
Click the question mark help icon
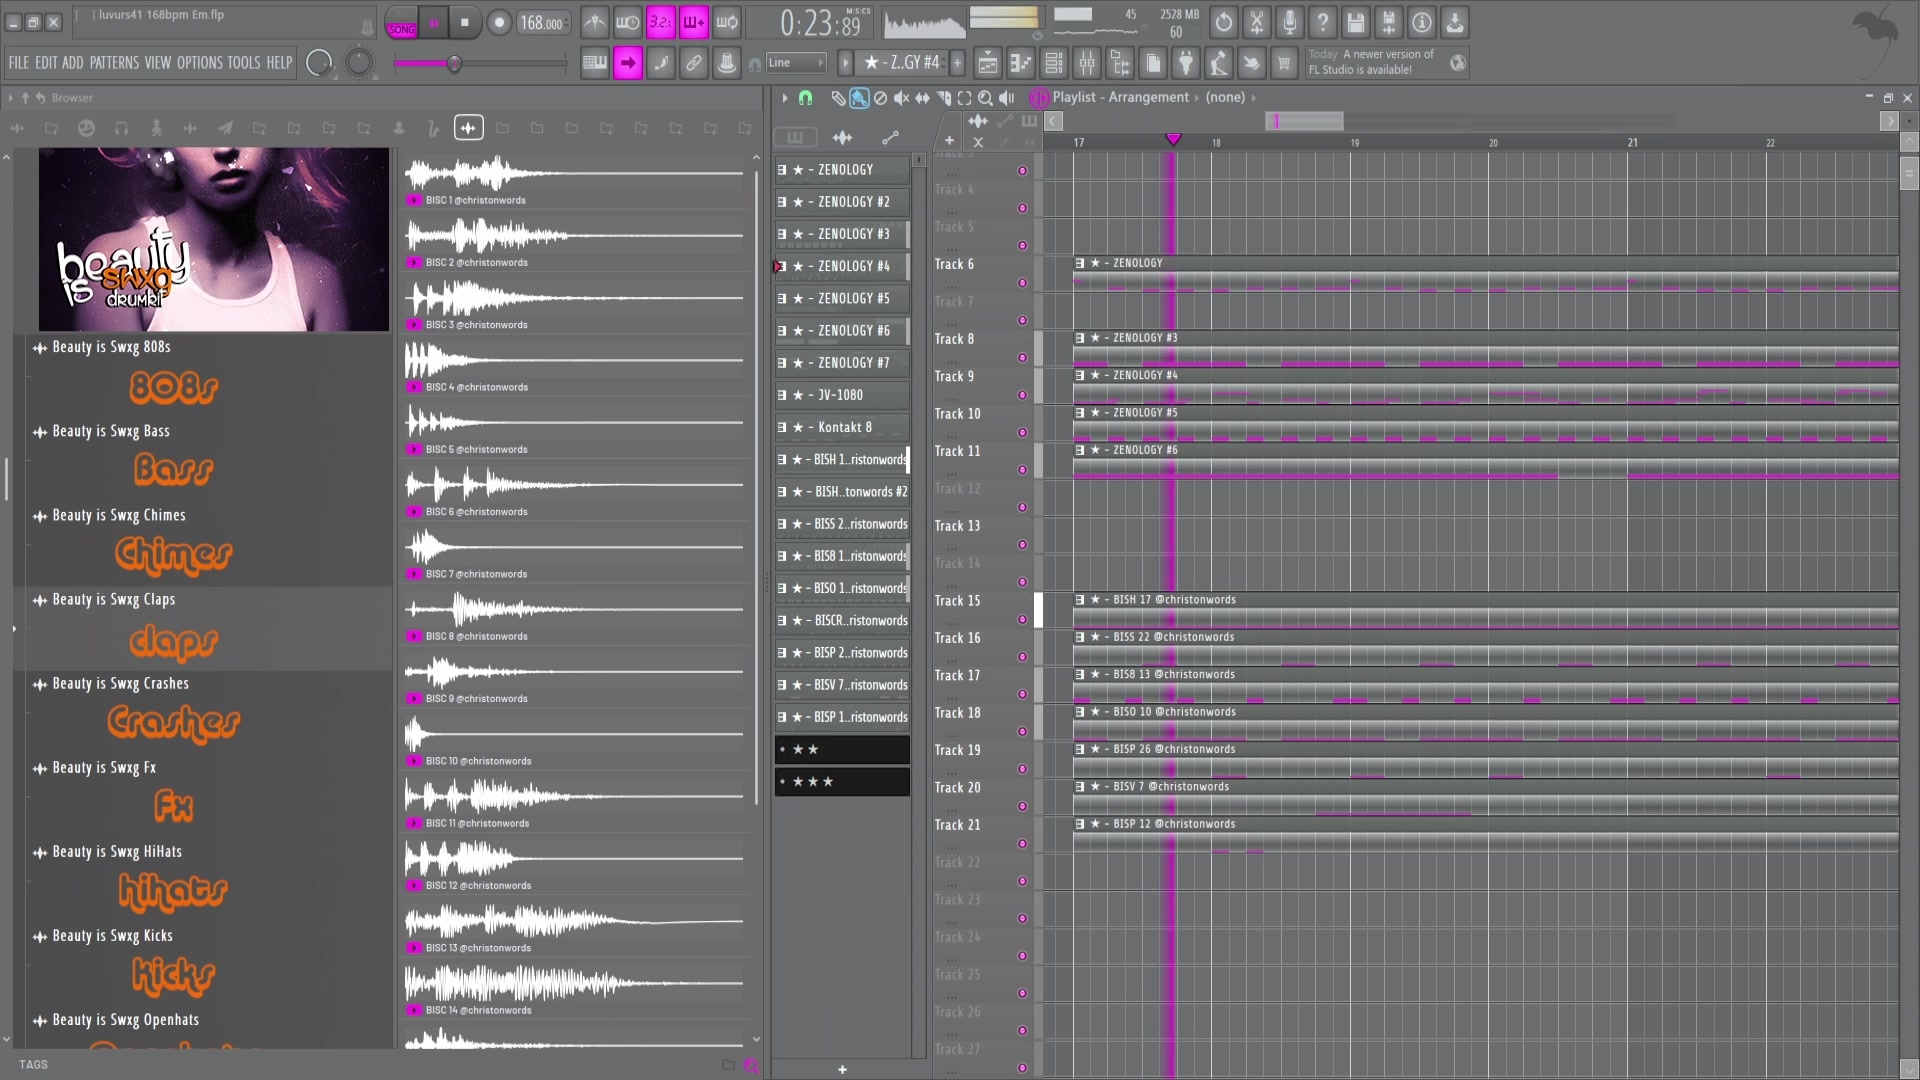coord(1323,22)
